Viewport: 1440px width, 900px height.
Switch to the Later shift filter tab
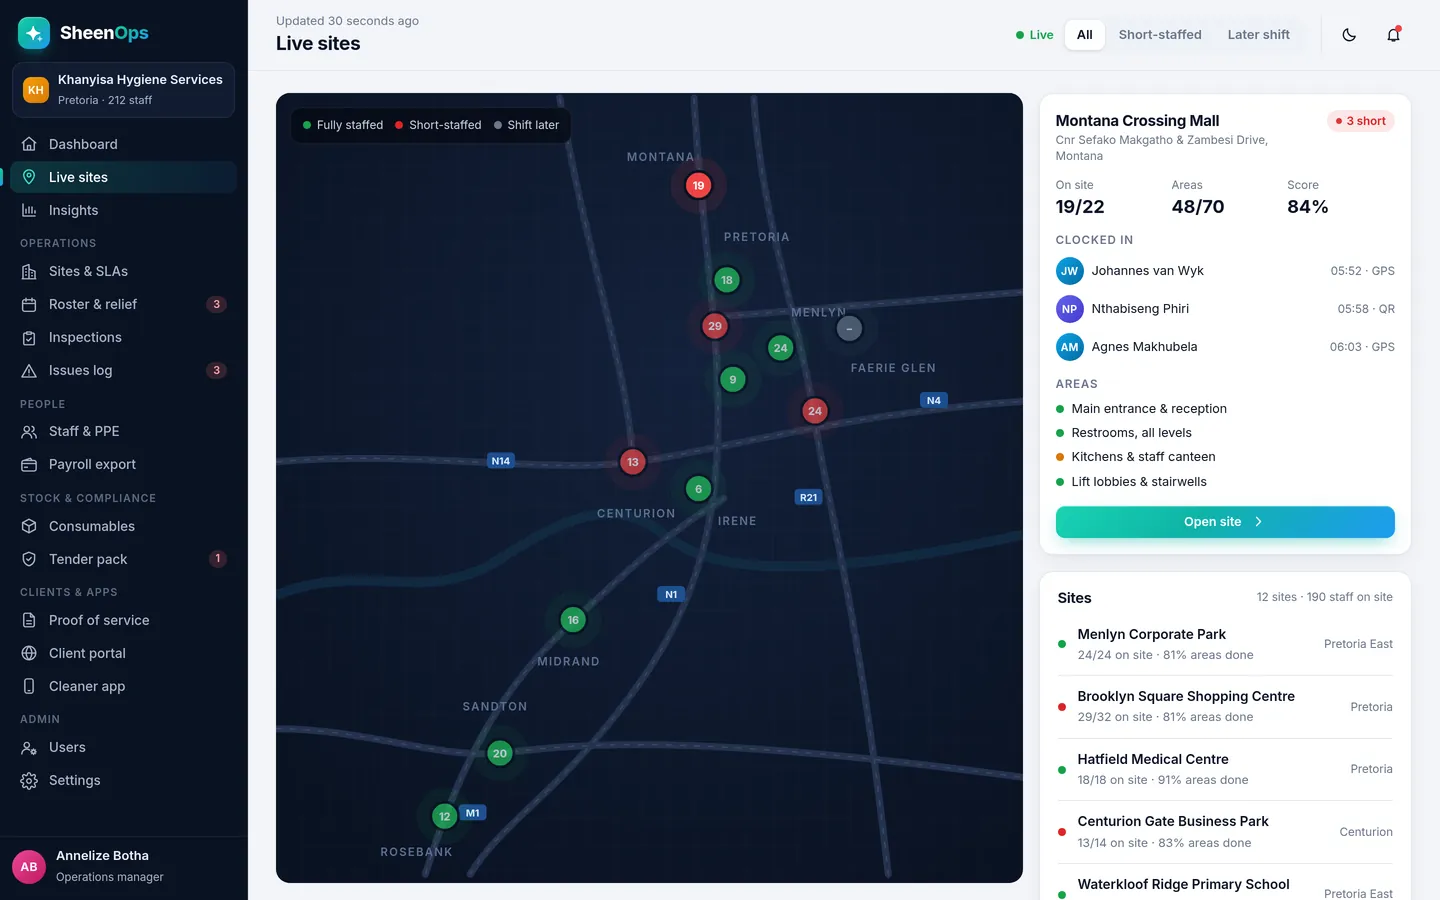point(1258,35)
